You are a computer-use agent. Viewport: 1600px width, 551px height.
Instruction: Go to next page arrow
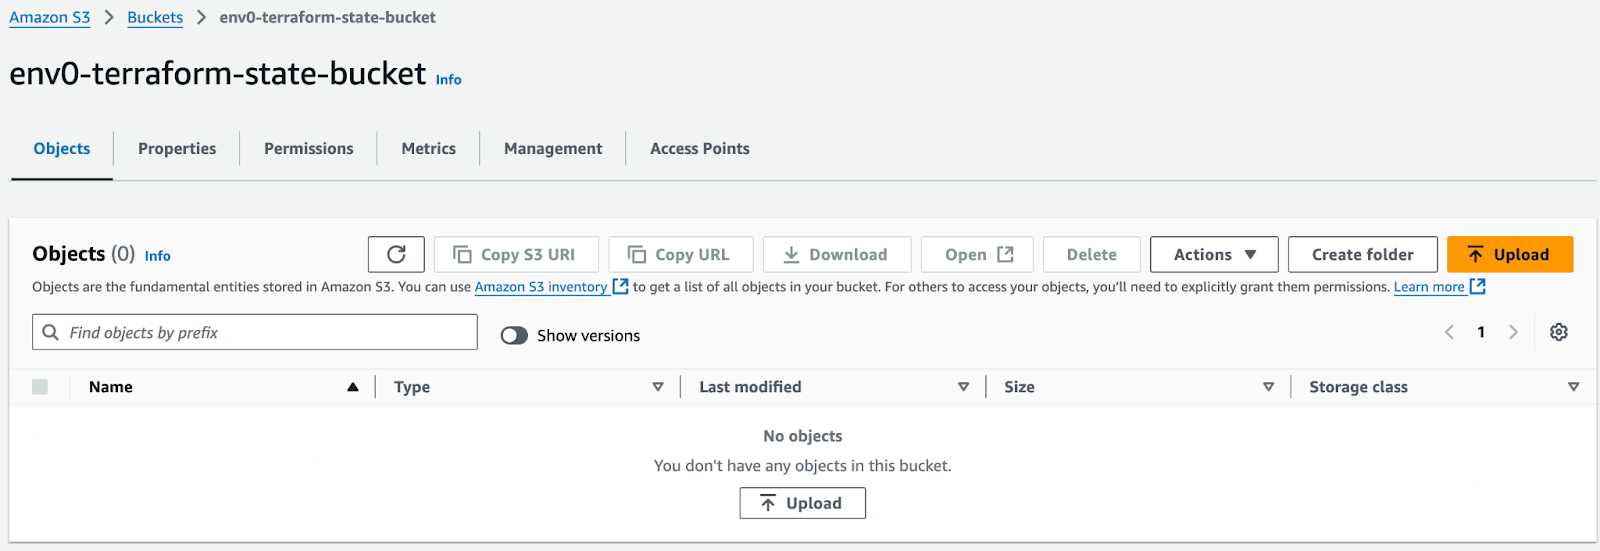(x=1513, y=332)
